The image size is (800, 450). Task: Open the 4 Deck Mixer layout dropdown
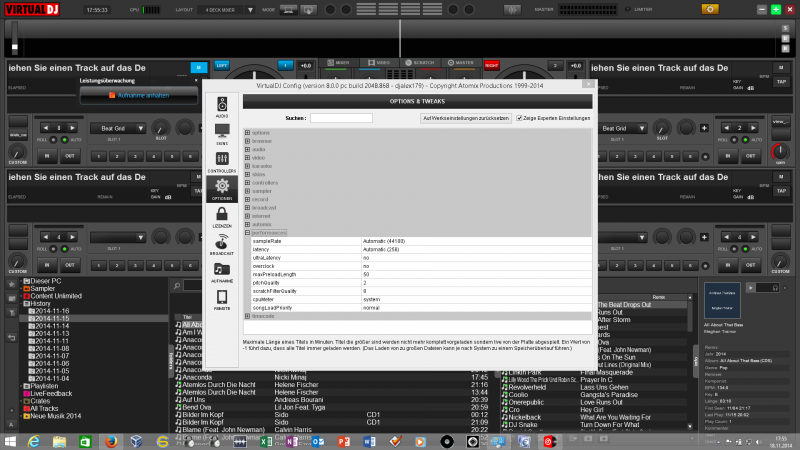(x=250, y=10)
